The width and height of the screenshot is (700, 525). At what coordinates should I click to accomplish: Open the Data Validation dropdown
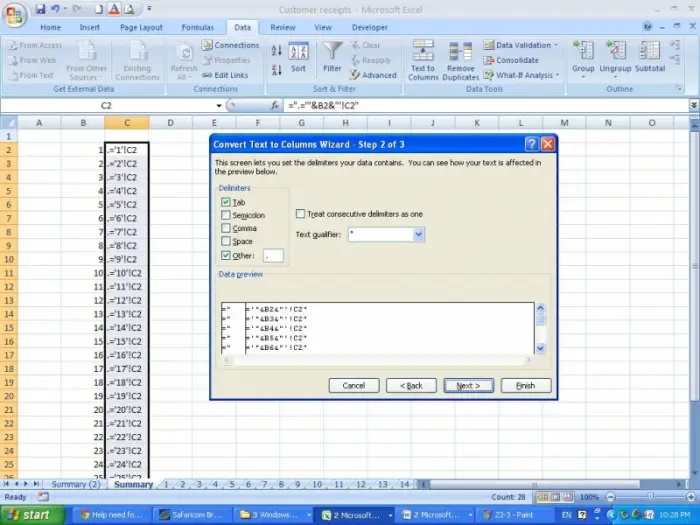click(x=556, y=45)
